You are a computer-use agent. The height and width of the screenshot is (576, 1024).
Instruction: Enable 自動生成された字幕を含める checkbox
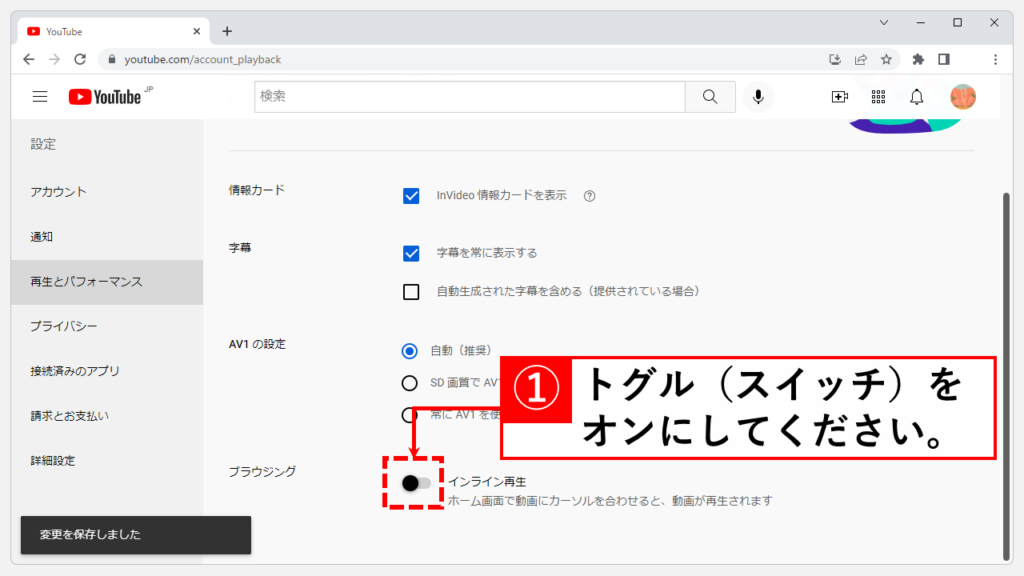[x=411, y=292]
